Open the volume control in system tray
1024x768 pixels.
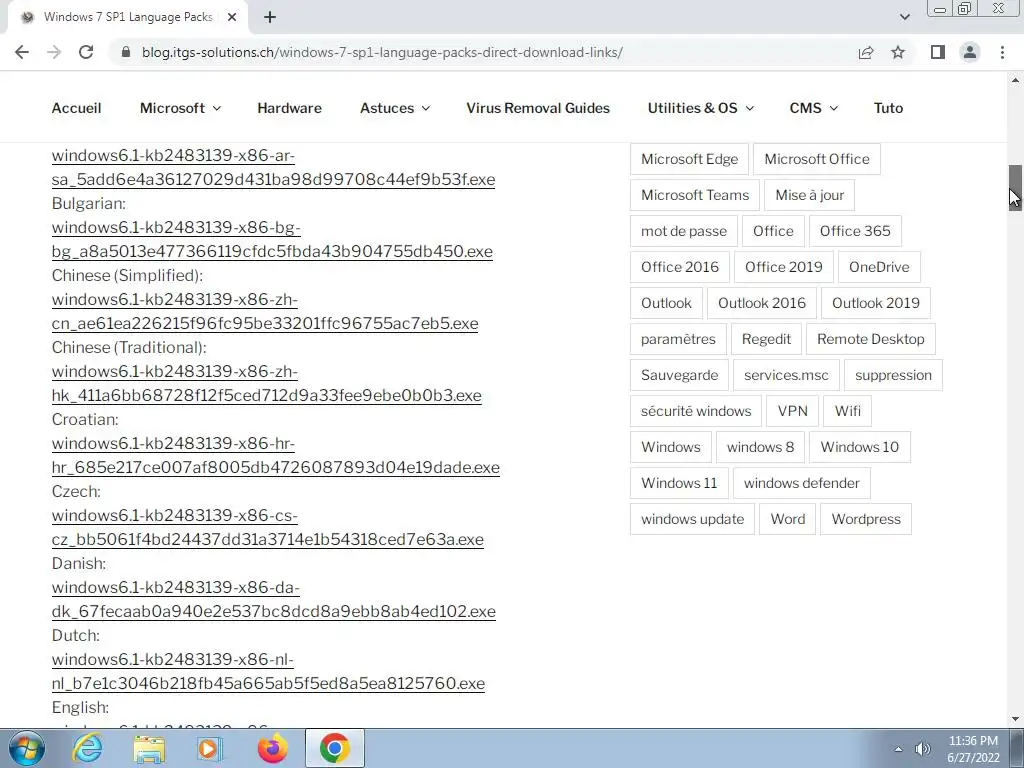[x=922, y=749]
